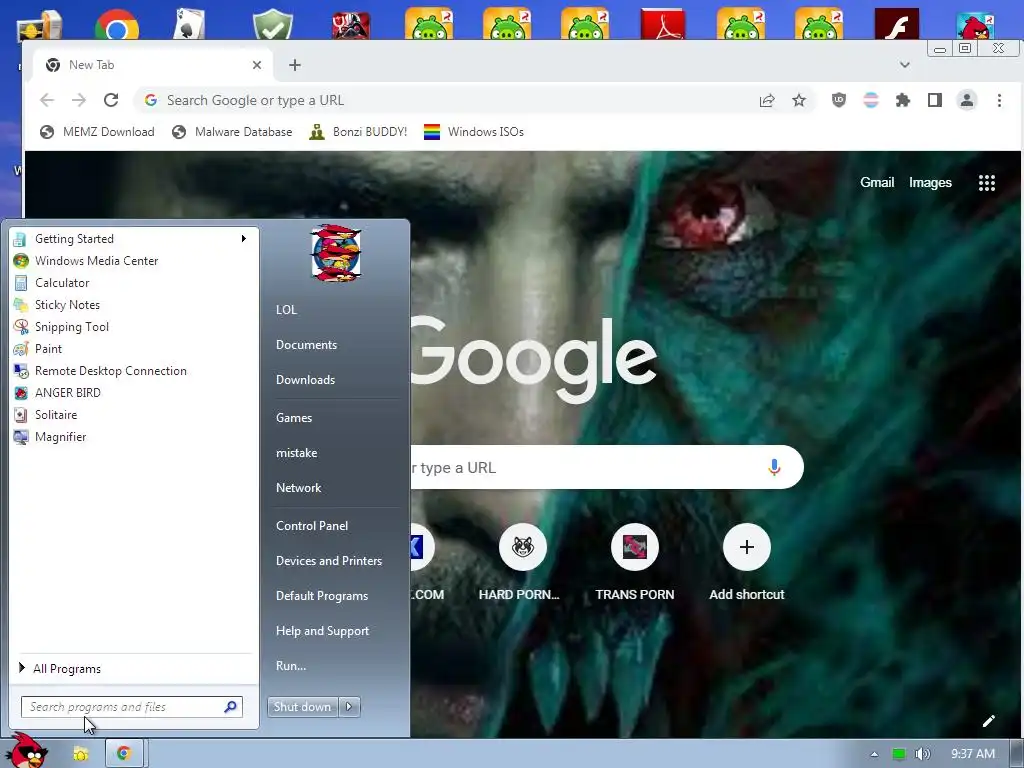Image resolution: width=1024 pixels, height=768 pixels.
Task: Open the taskbar file explorer icon
Action: (x=80, y=754)
